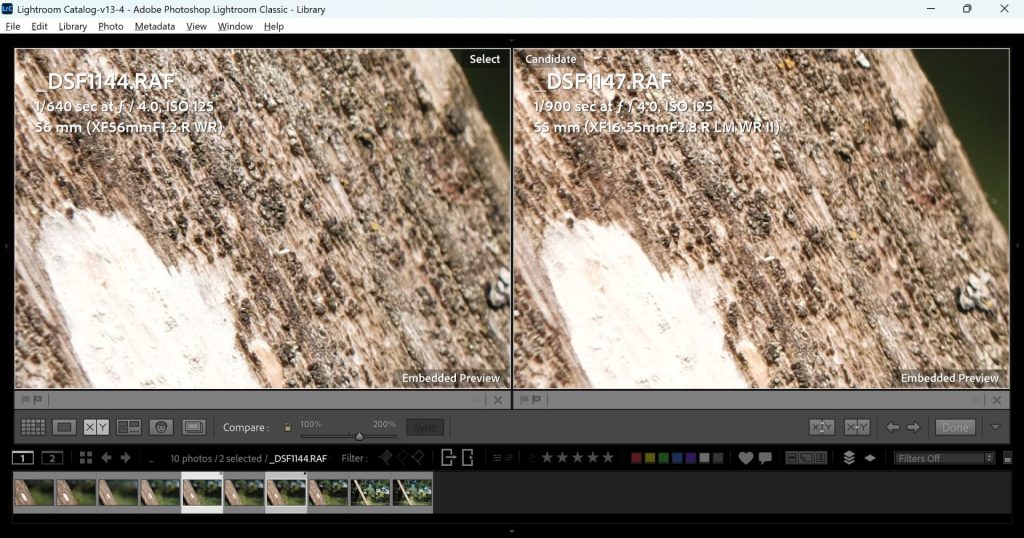1024x538 pixels.
Task: Filter by three star rating
Action: coord(577,458)
